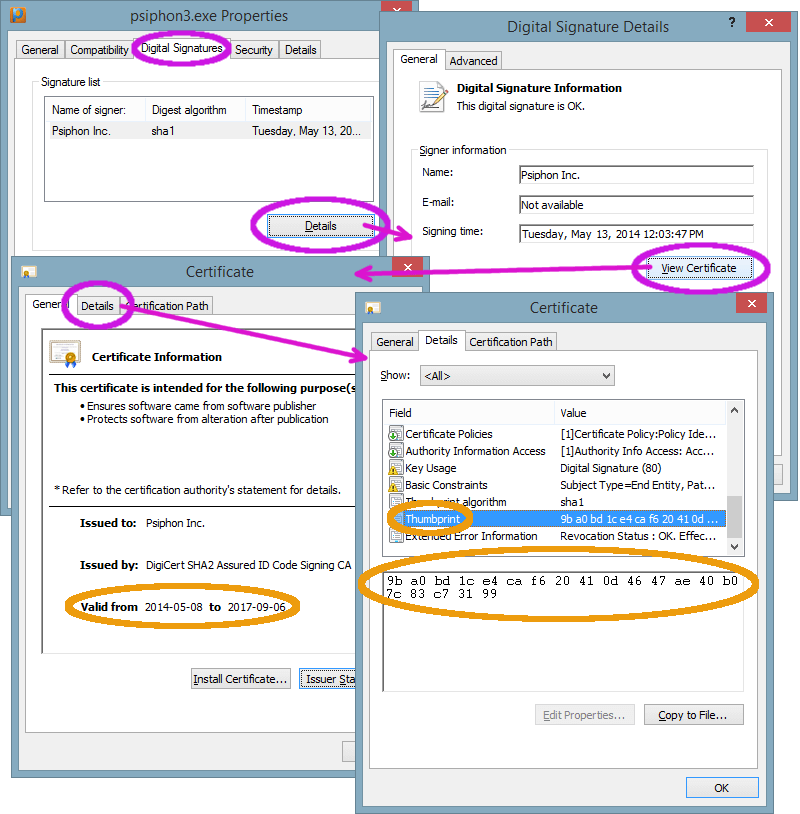Image resolution: width=800 pixels, height=814 pixels.
Task: Click the gold certificate seal icon
Action: 65,353
